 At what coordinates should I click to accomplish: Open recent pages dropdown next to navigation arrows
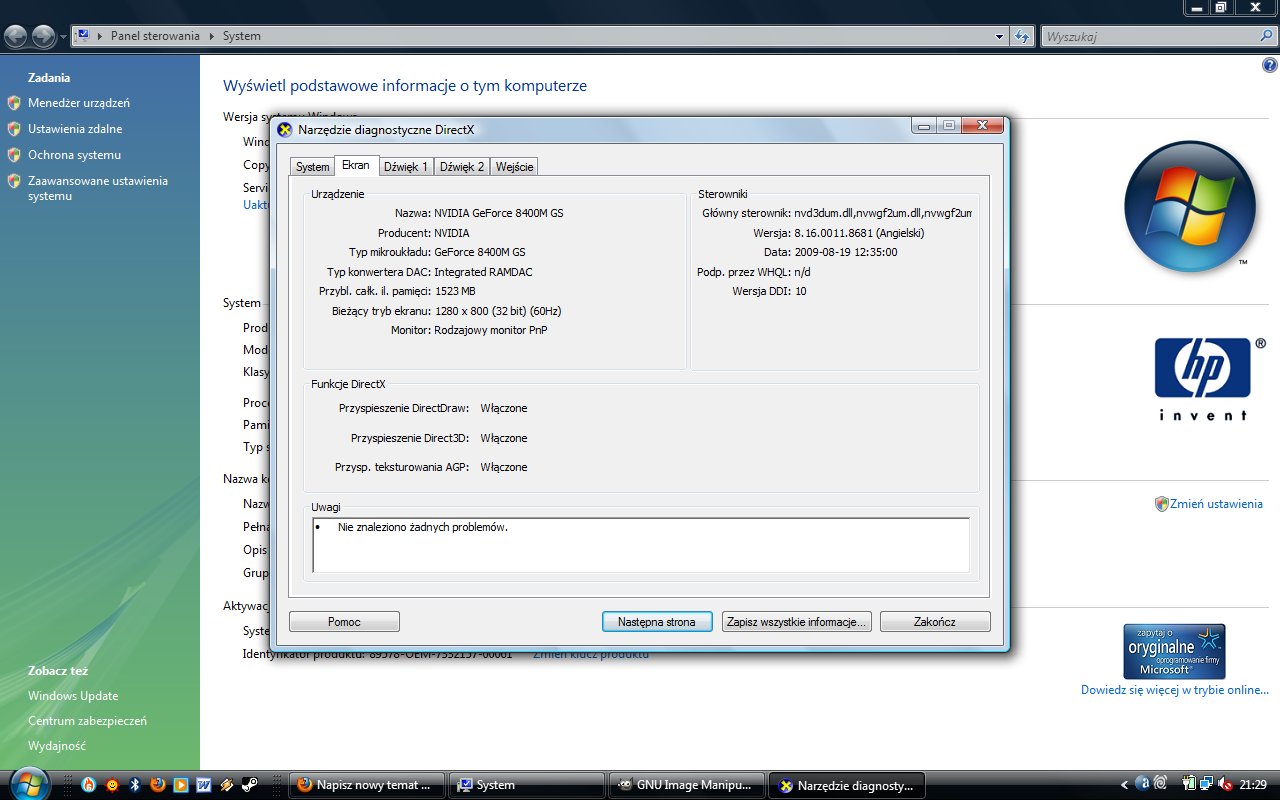[63, 37]
